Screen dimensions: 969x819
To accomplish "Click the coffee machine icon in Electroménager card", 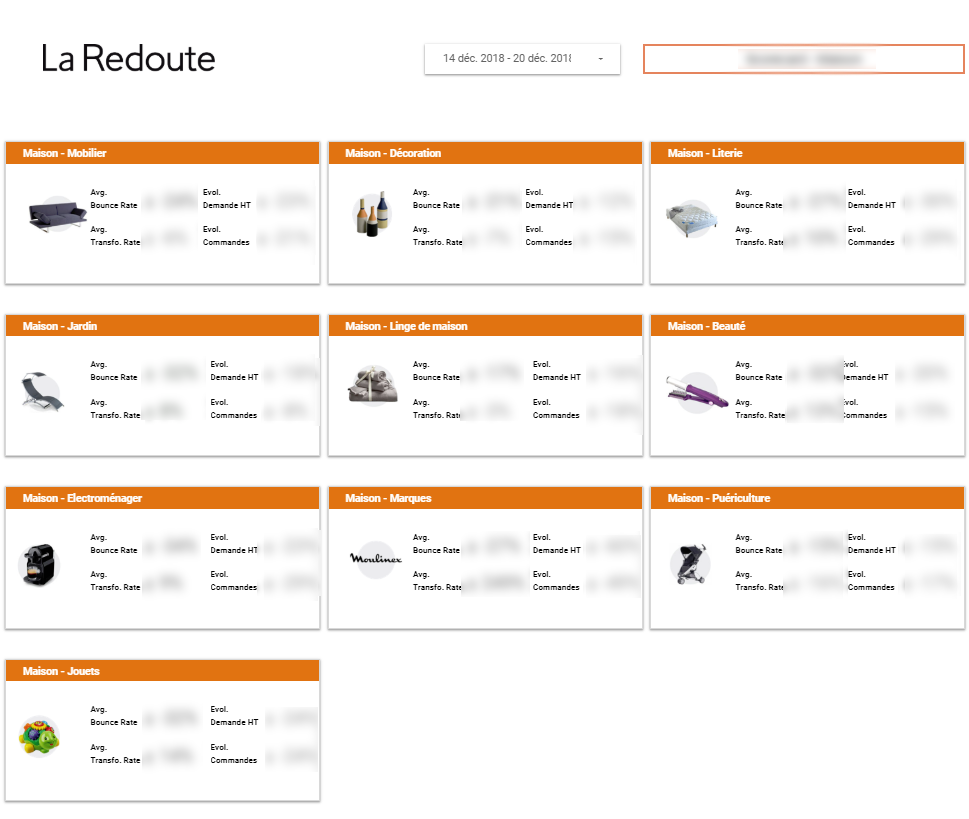I will (39, 564).
